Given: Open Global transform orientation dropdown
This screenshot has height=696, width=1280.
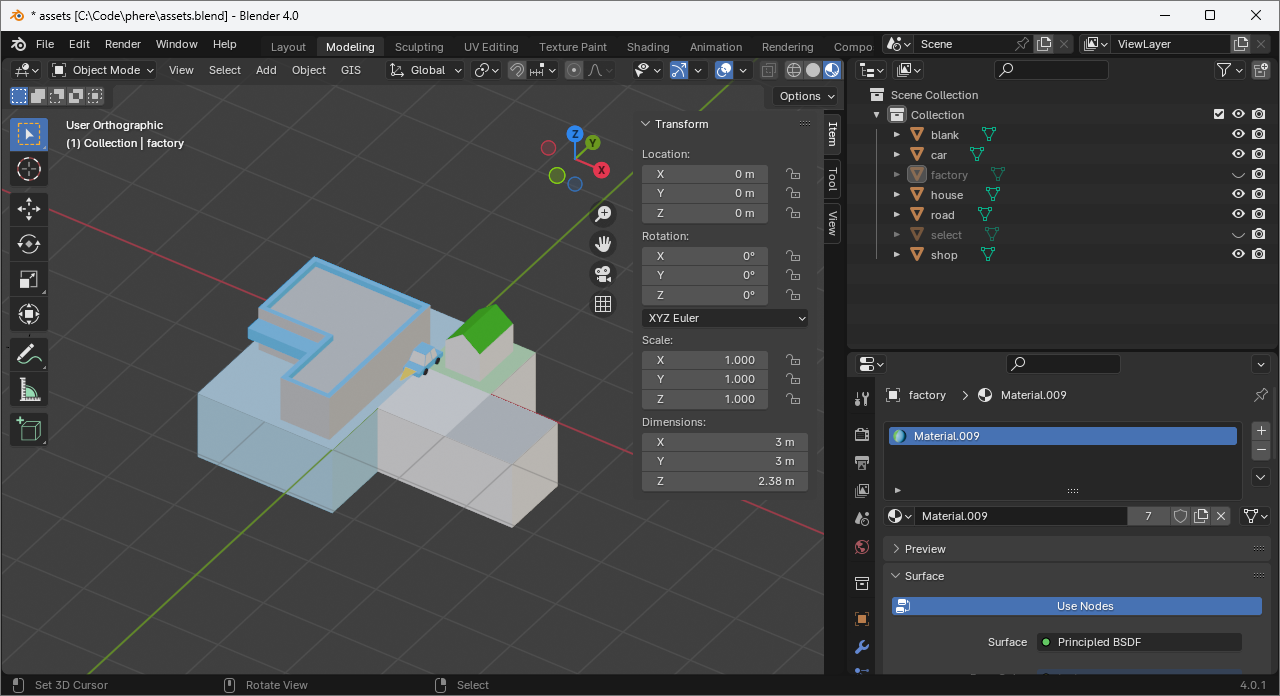Looking at the screenshot, I should coord(427,70).
